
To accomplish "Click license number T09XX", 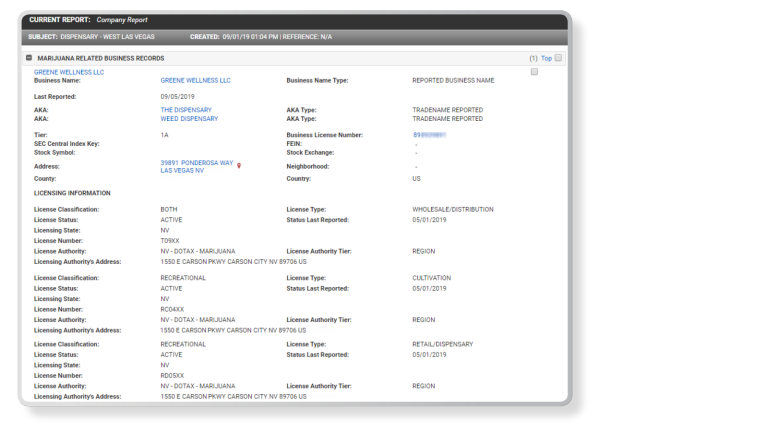I will coord(170,240).
